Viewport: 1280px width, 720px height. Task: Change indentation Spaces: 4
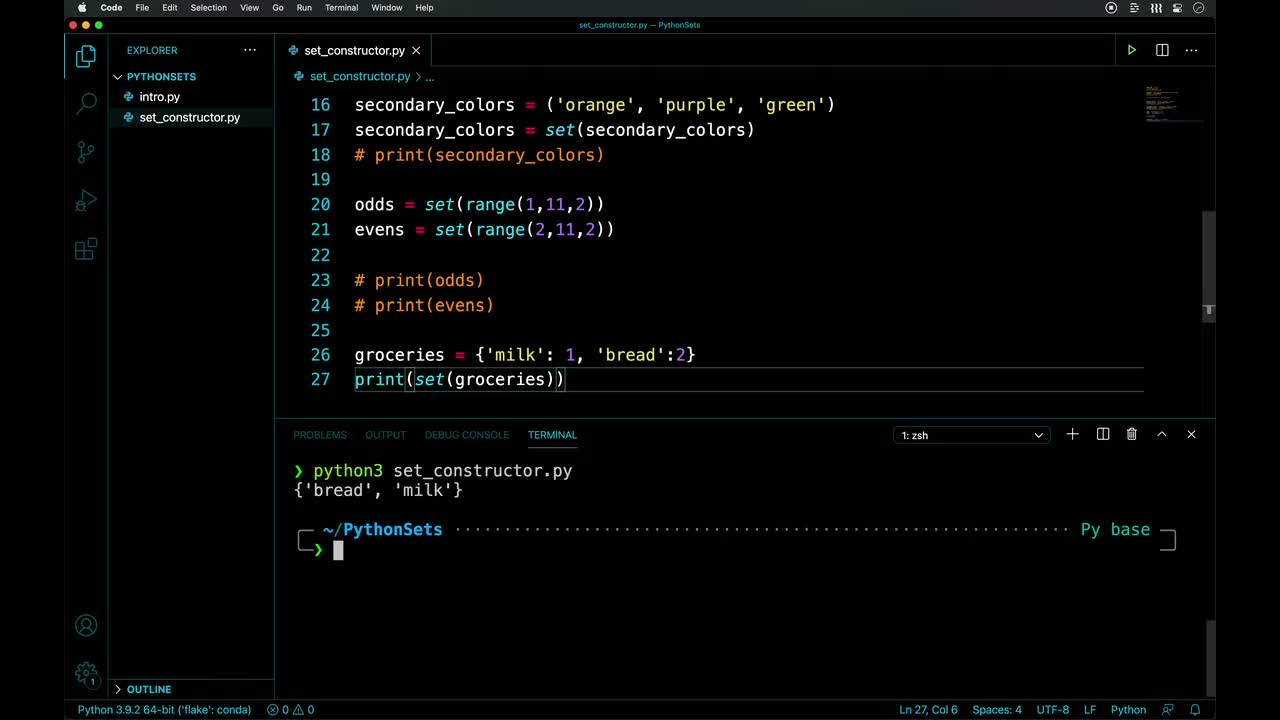(x=997, y=709)
